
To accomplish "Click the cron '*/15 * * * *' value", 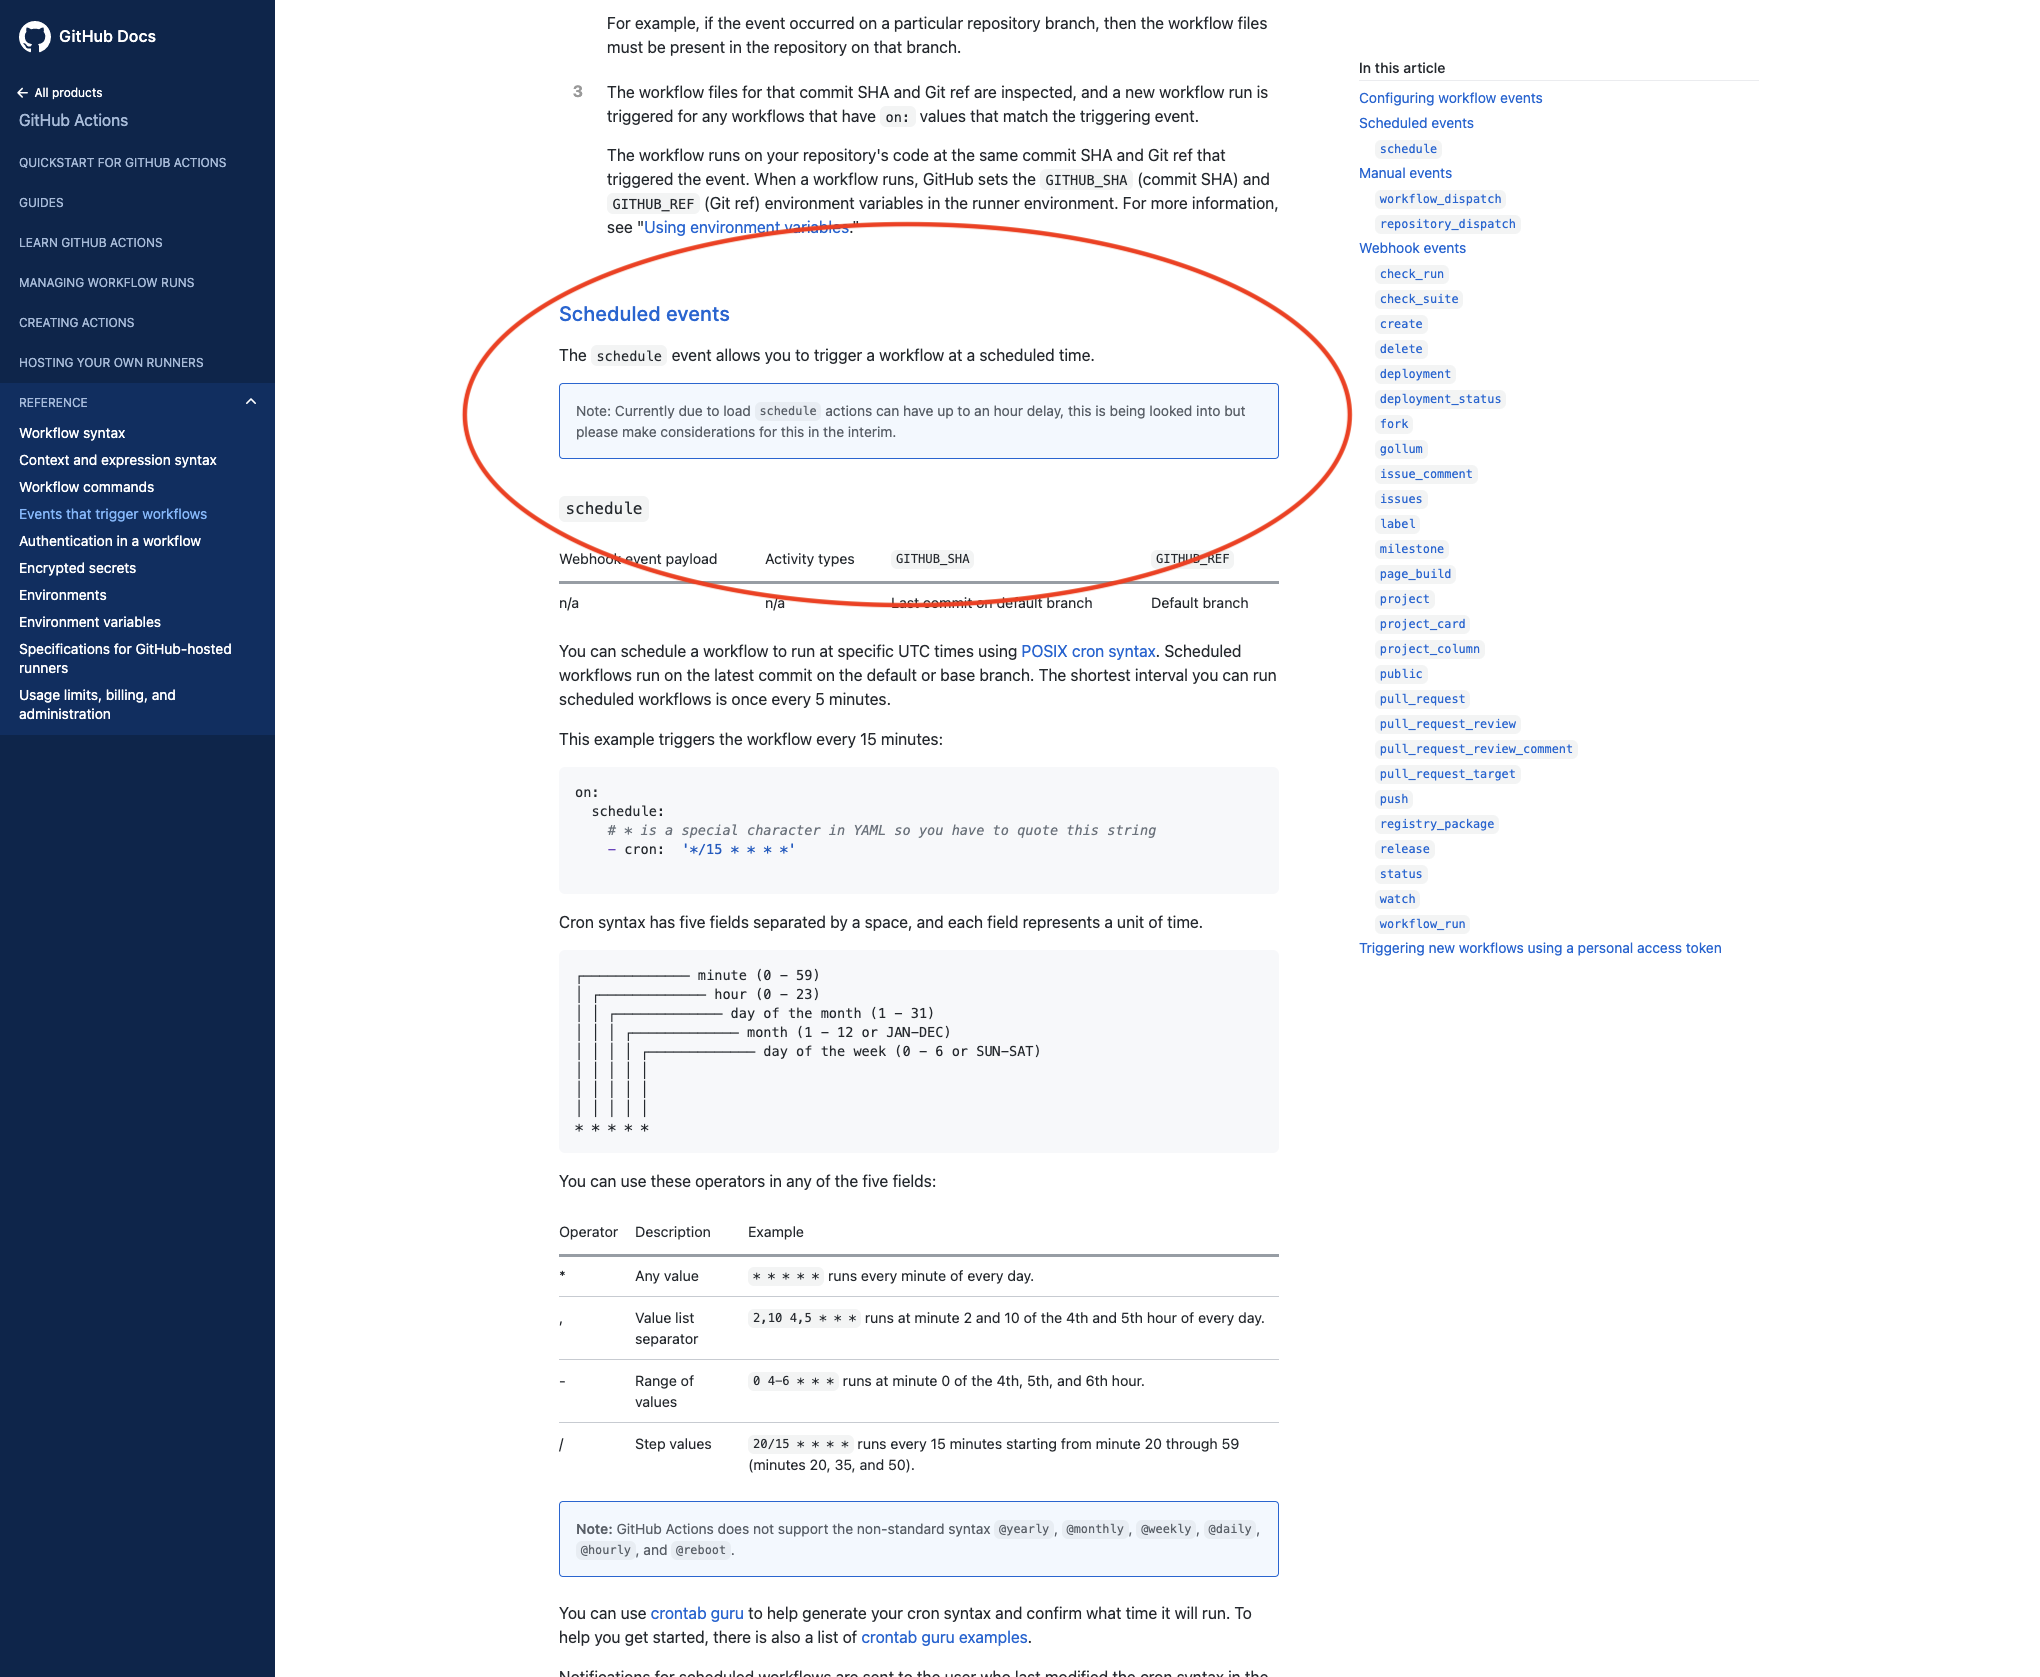I will coord(738,849).
